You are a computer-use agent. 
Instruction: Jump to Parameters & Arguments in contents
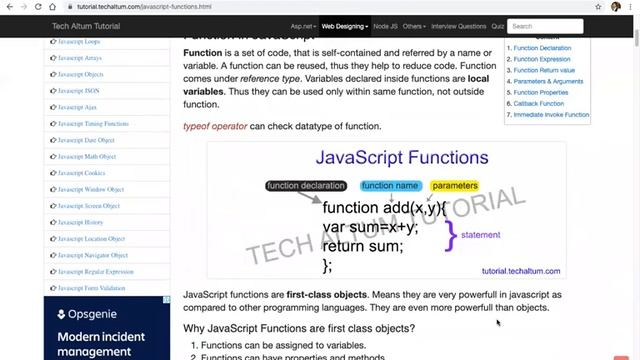click(x=548, y=81)
